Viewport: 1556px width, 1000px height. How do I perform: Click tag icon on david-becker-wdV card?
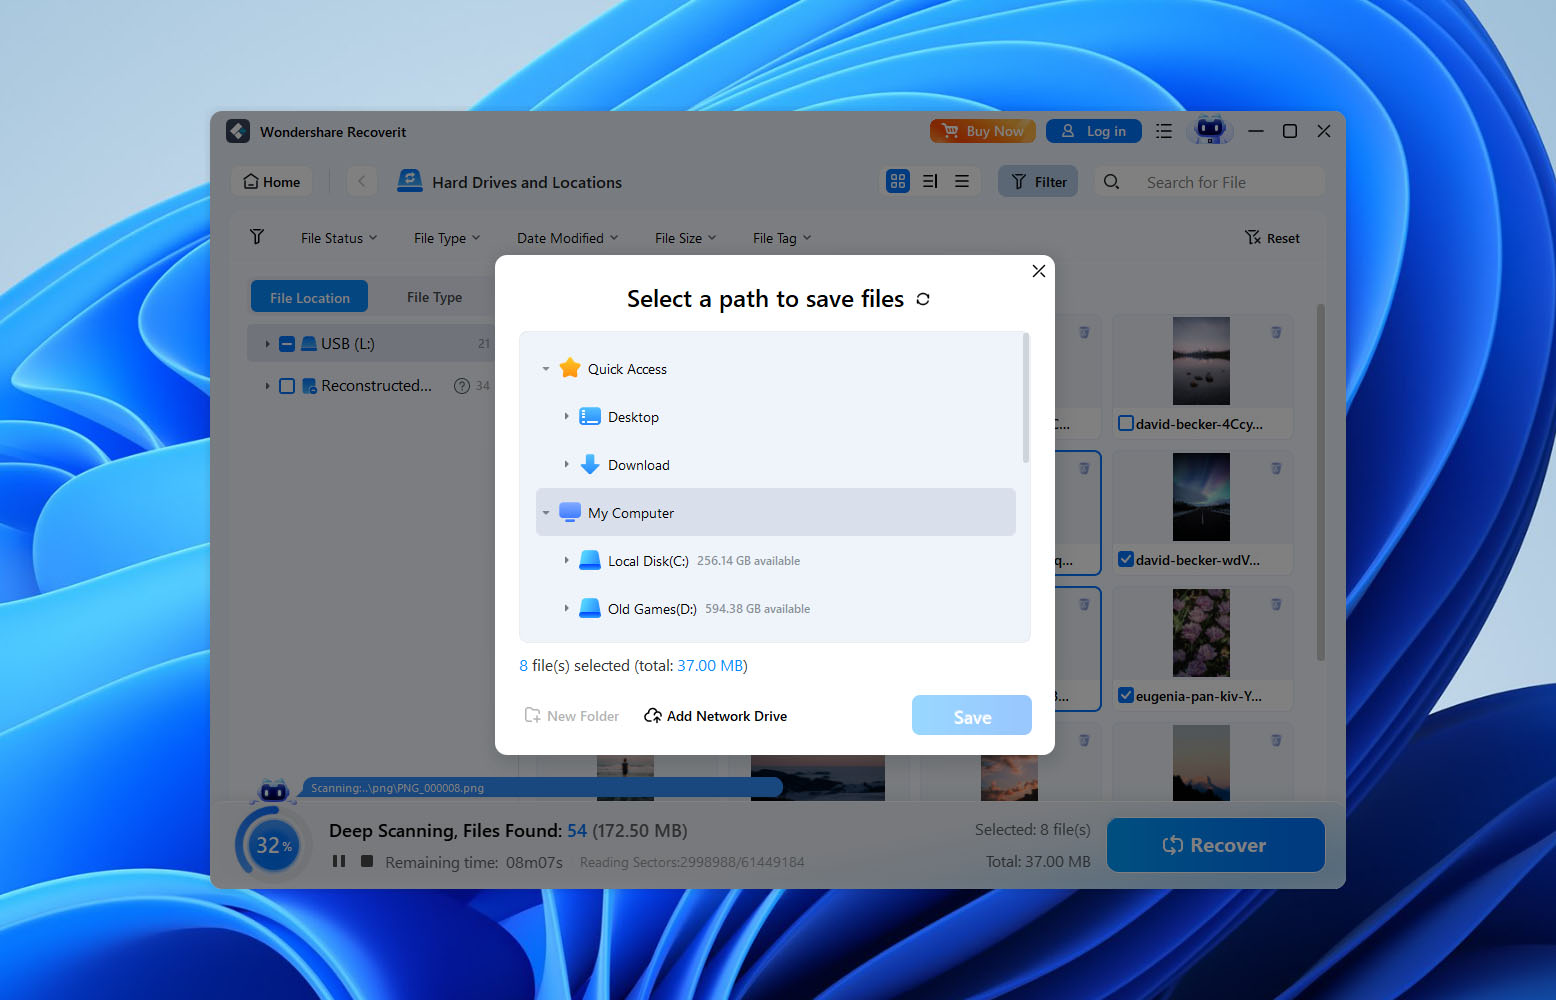coord(1276,468)
